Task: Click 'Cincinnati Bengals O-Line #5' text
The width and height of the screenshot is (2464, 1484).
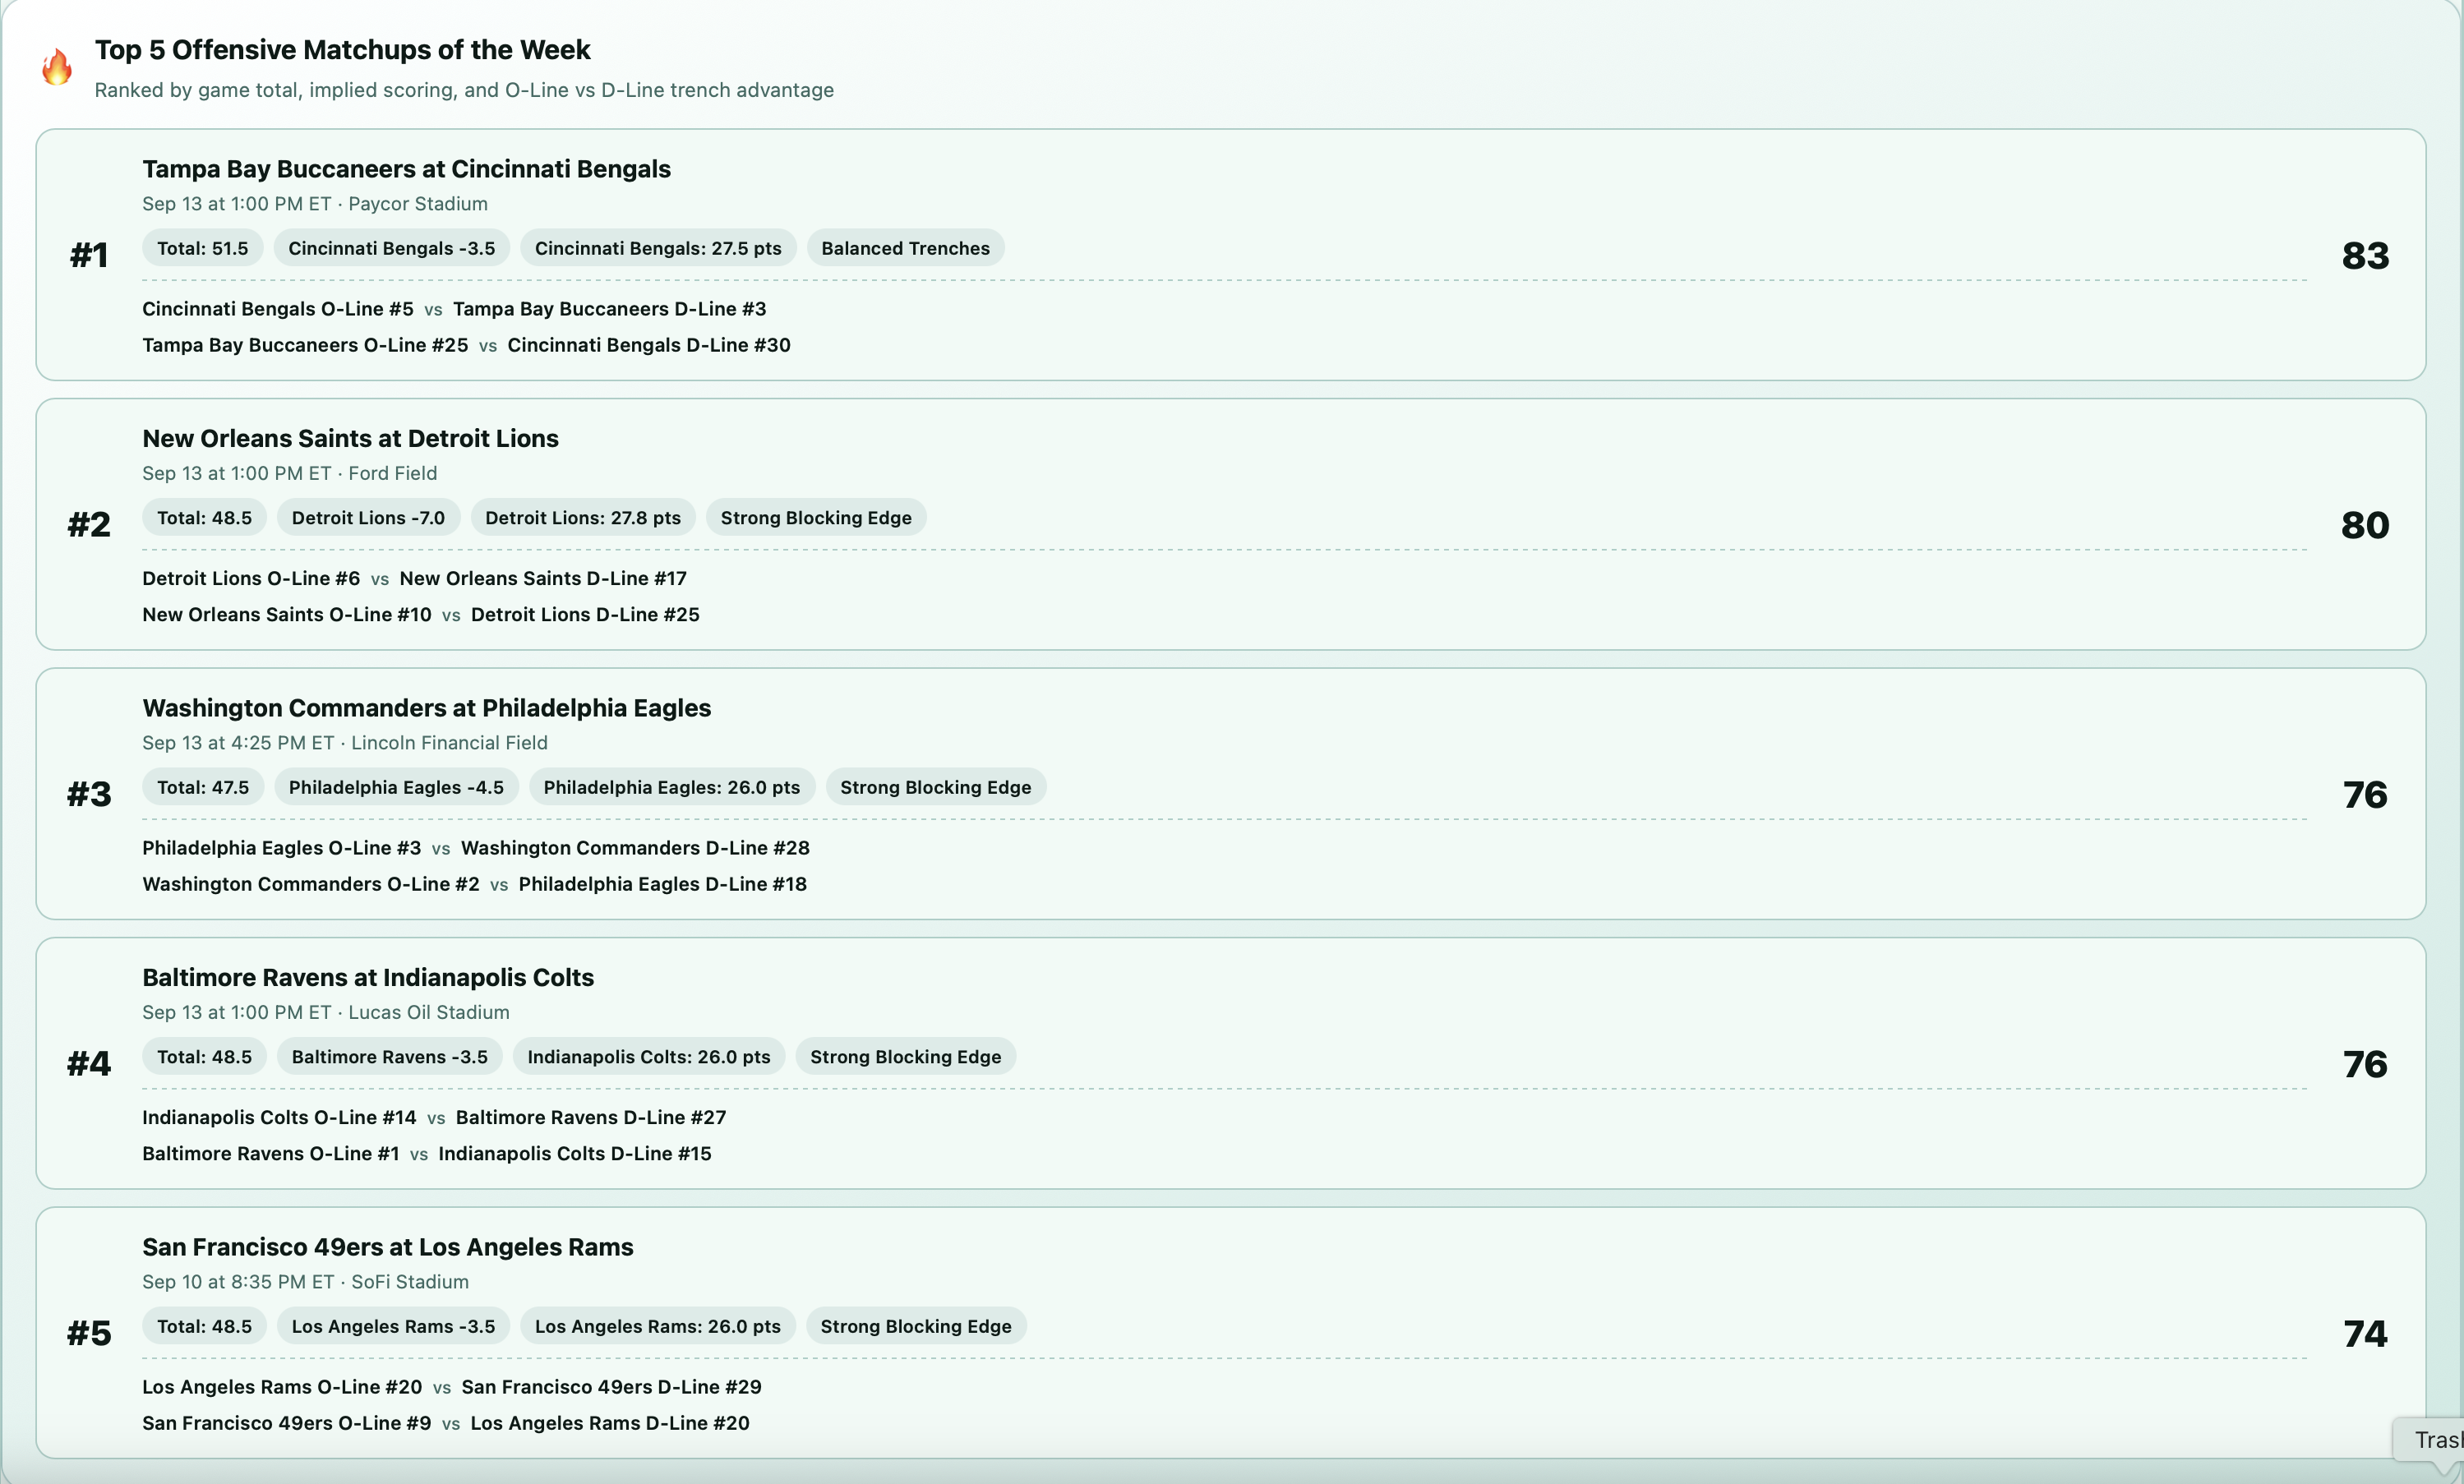Action: click(x=278, y=309)
